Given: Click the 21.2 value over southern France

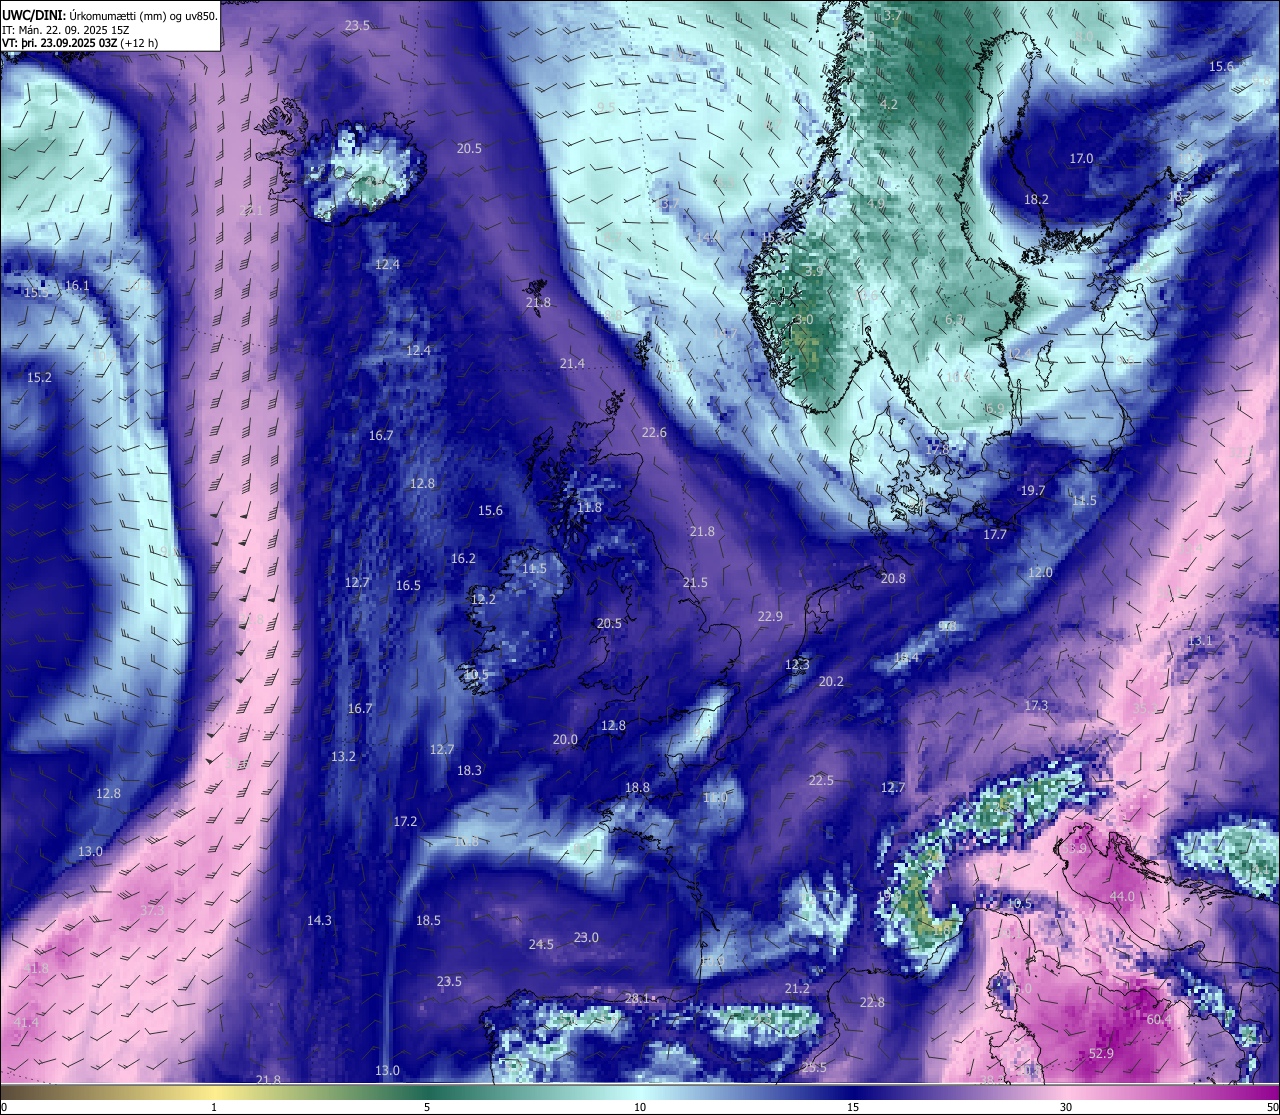Looking at the screenshot, I should tap(797, 989).
